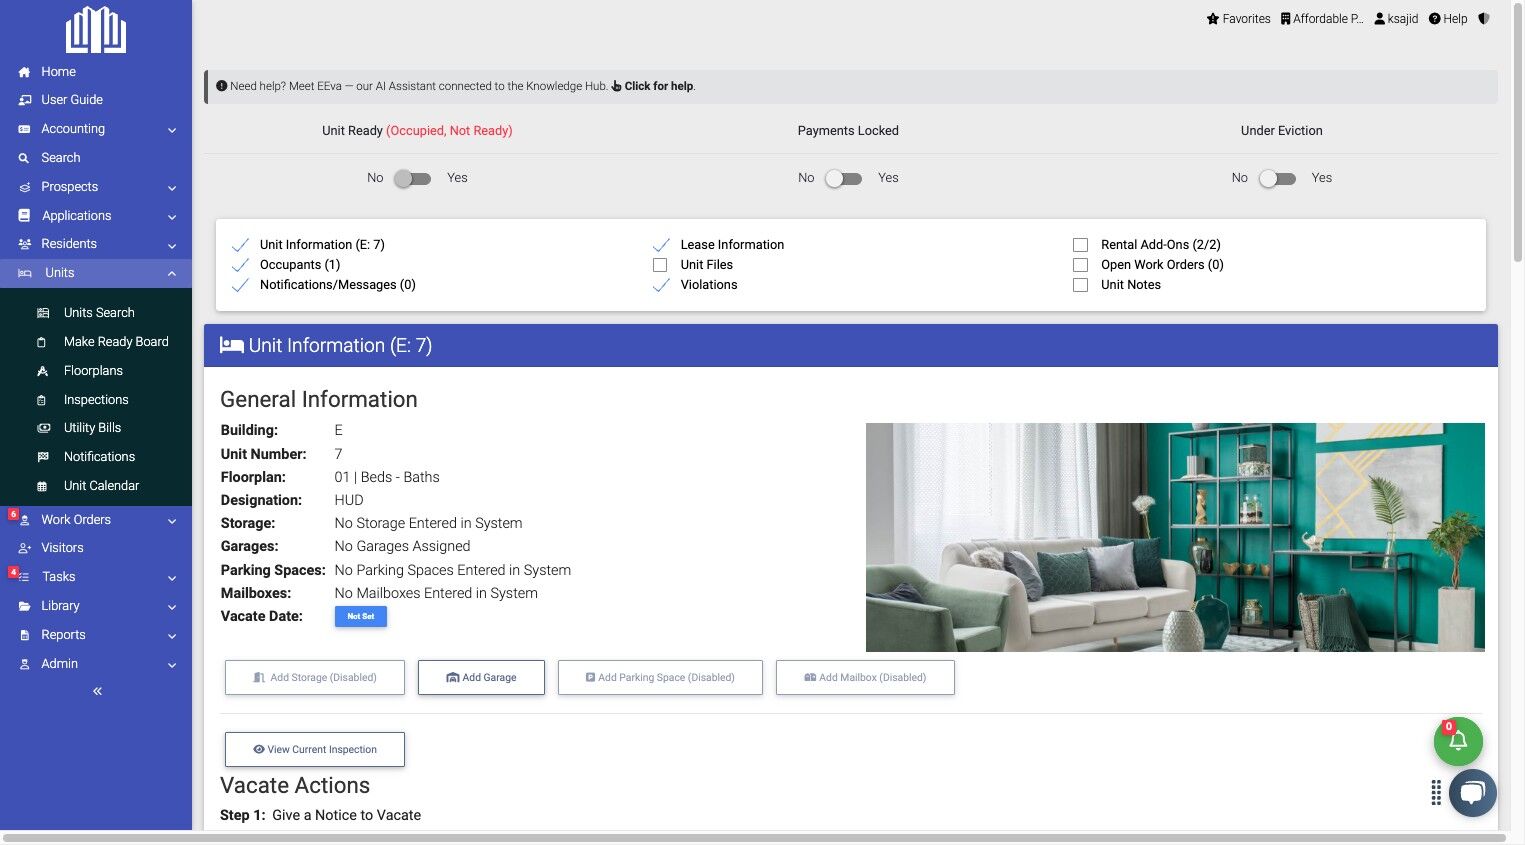Open the Help menu
This screenshot has height=845, width=1525.
1448,19
